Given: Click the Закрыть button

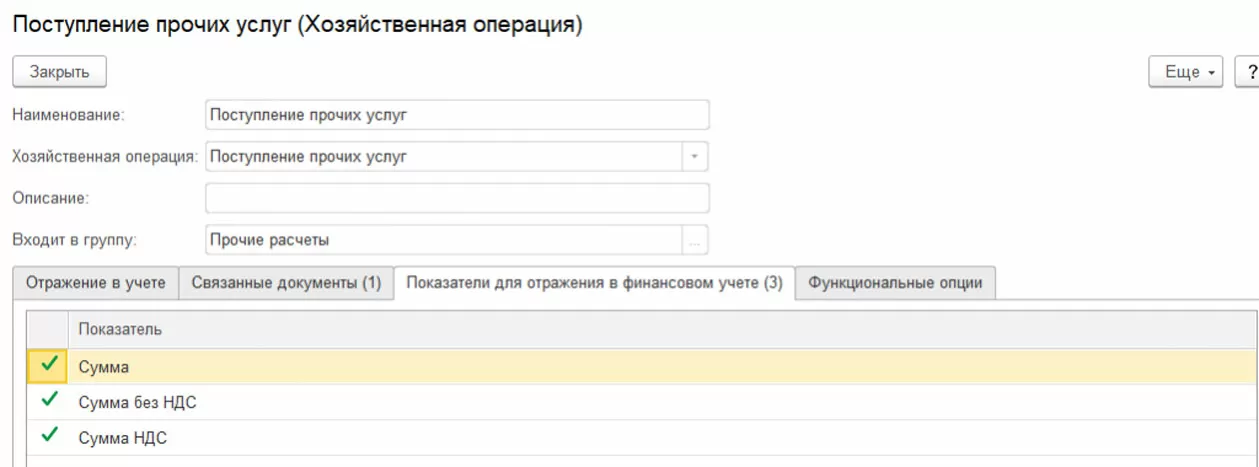Looking at the screenshot, I should [59, 72].
